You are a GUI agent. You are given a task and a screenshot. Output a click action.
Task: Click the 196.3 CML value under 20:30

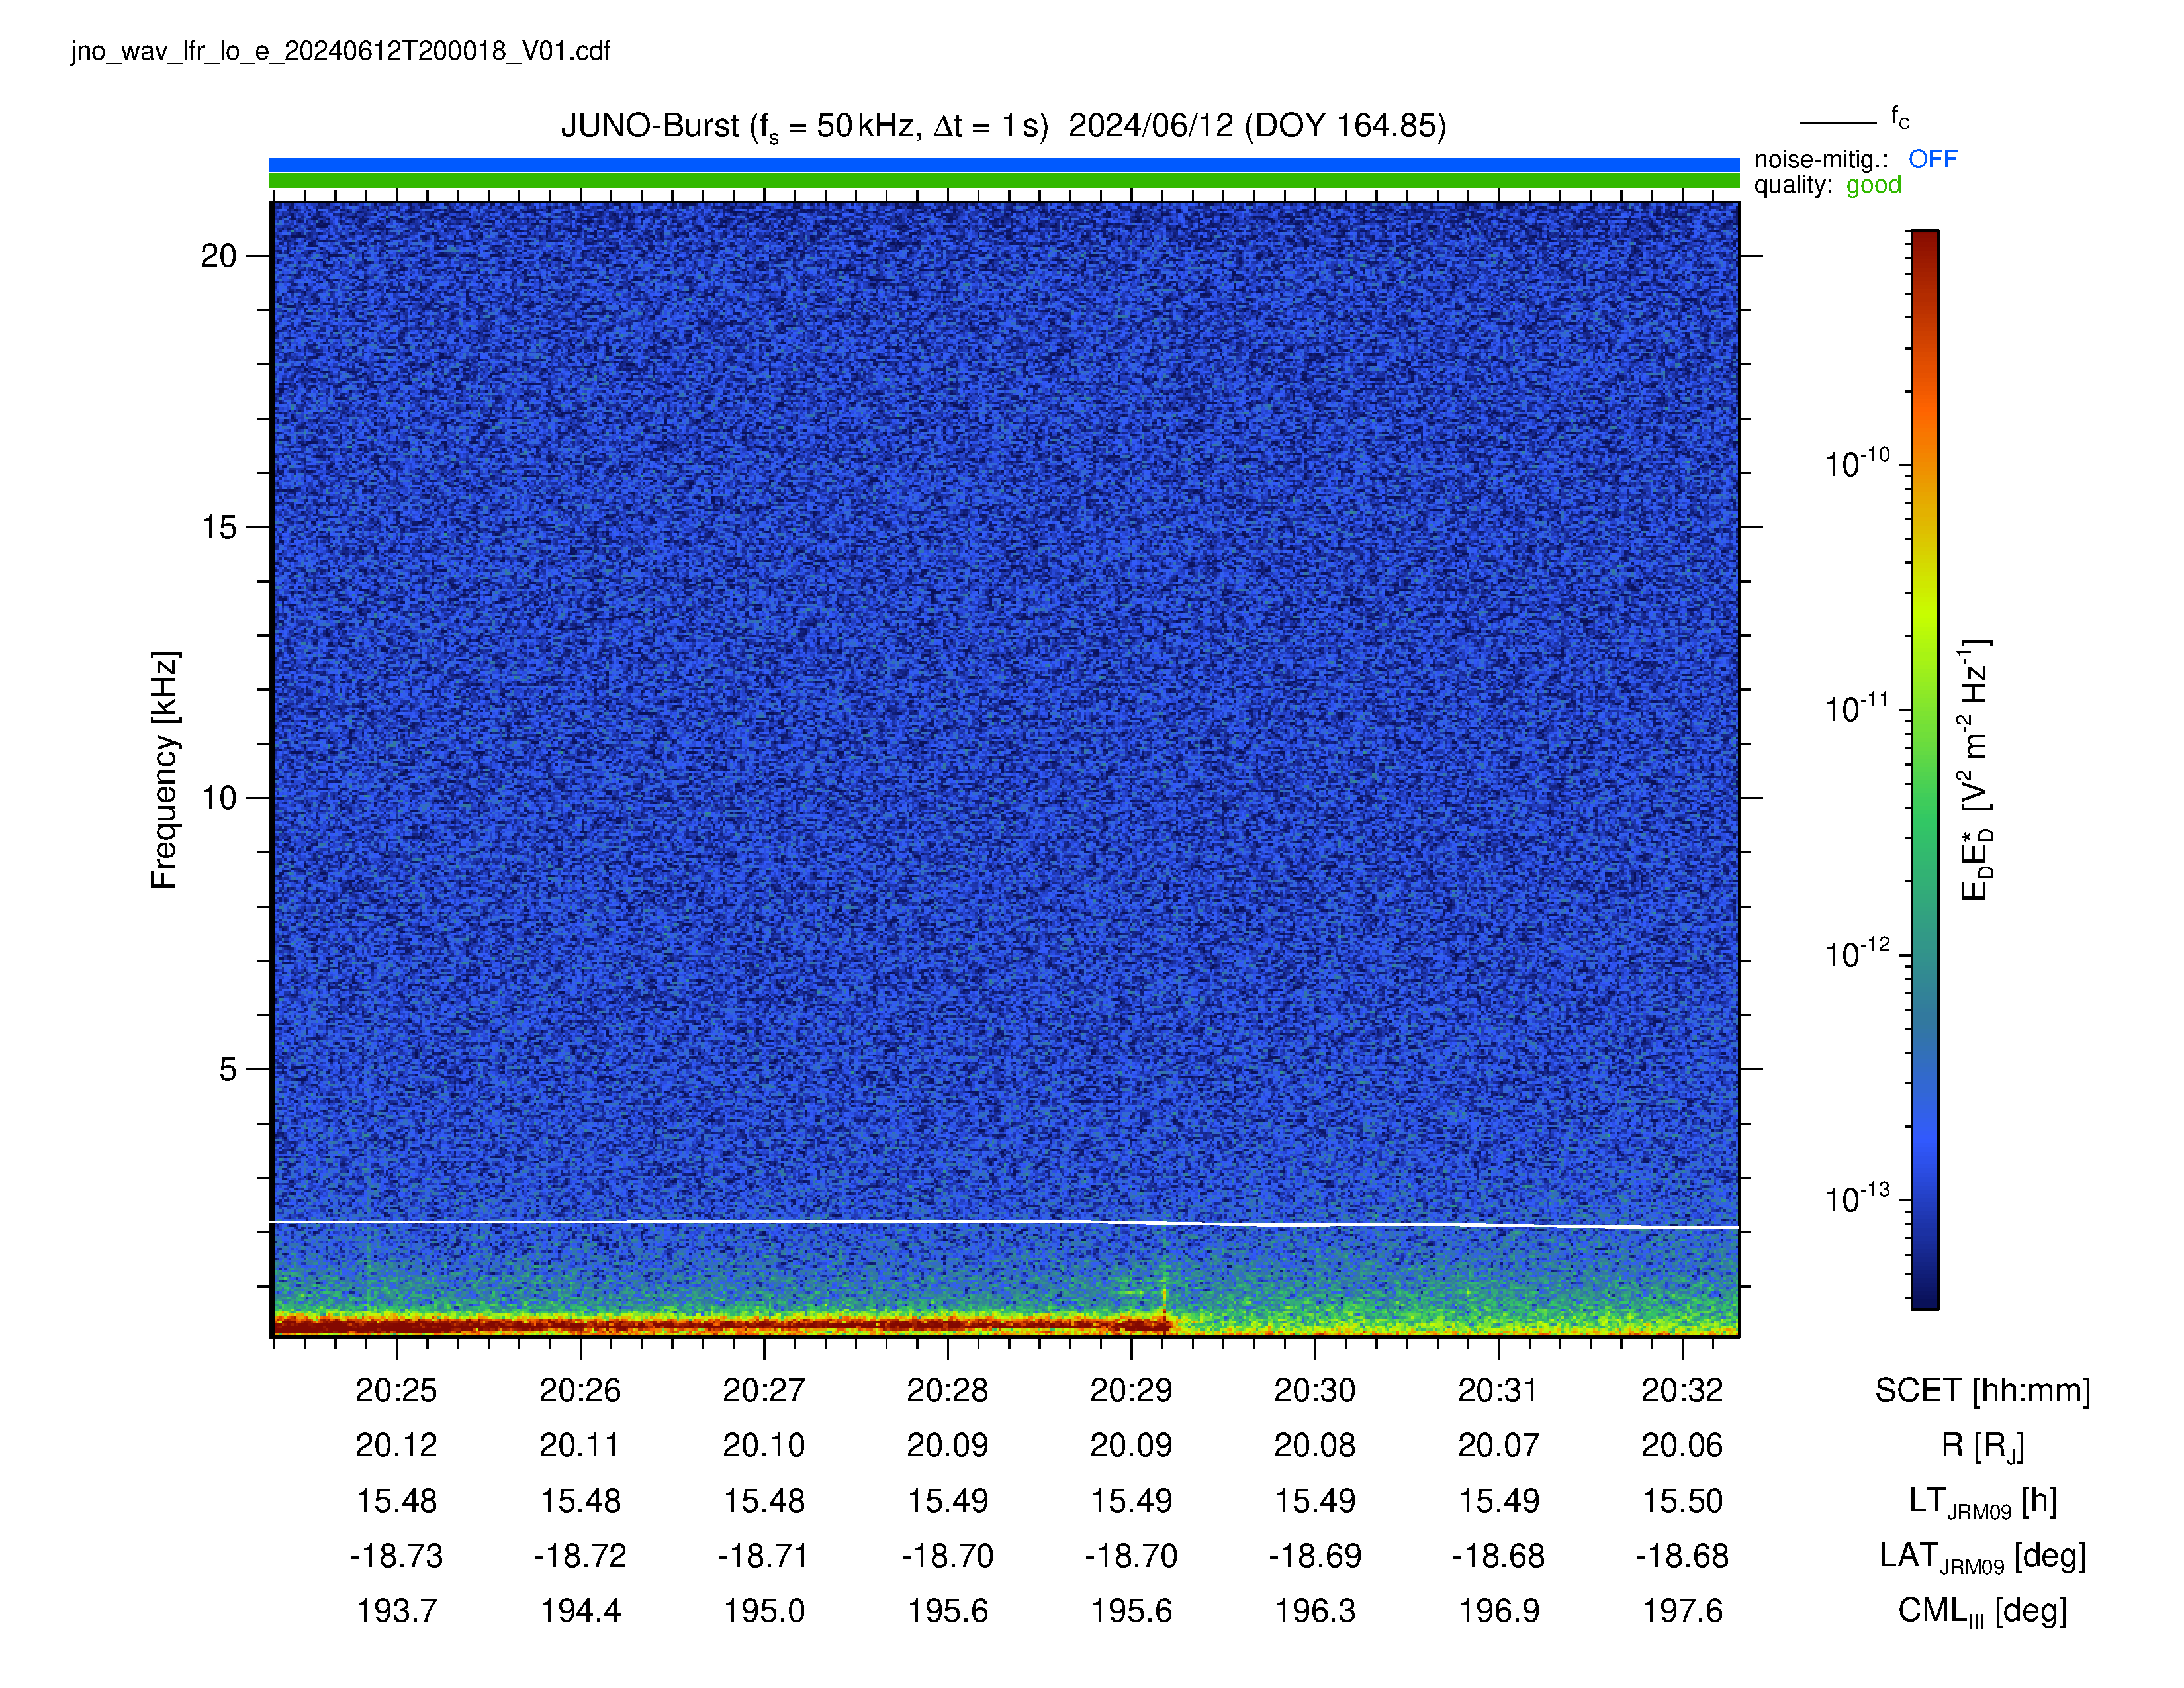1315,1611
